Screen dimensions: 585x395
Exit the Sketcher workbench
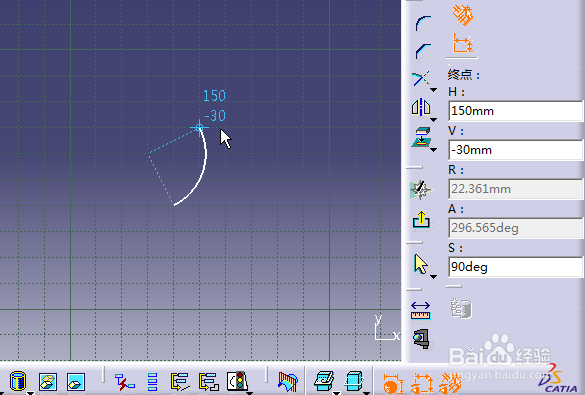click(x=422, y=220)
